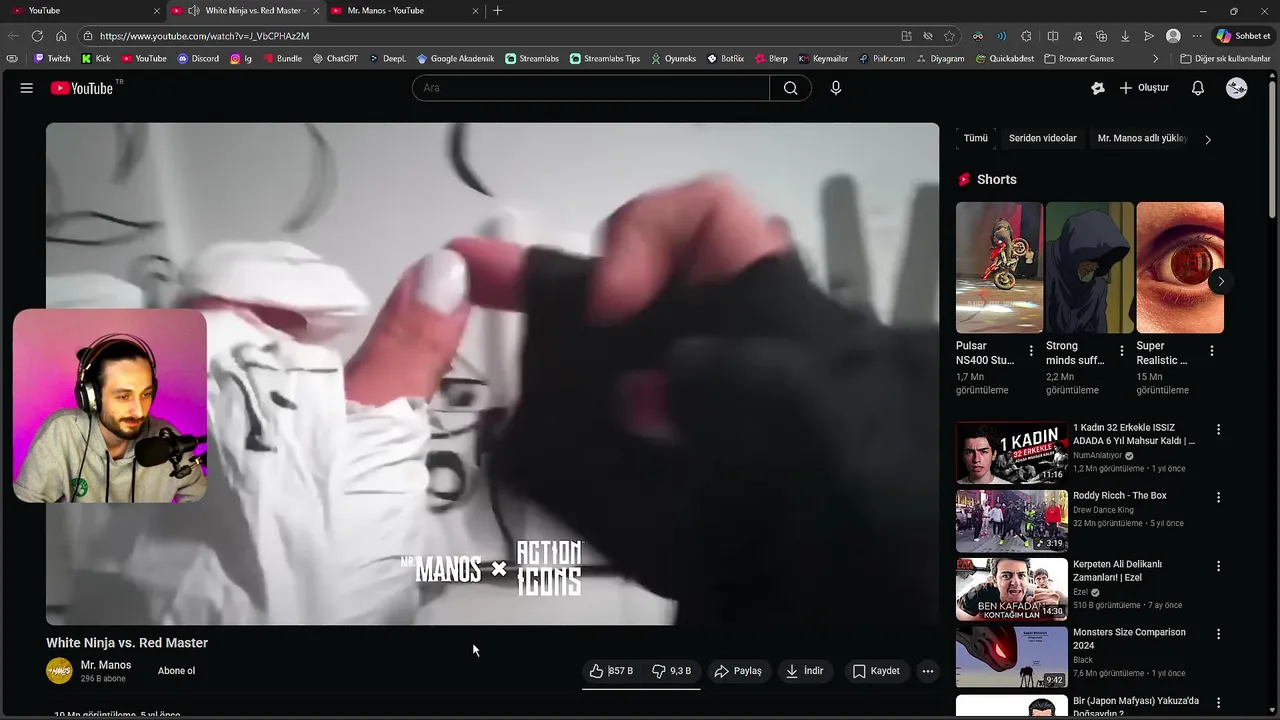Reload the page with the browser refresh icon
Image resolution: width=1280 pixels, height=720 pixels.
coord(38,36)
